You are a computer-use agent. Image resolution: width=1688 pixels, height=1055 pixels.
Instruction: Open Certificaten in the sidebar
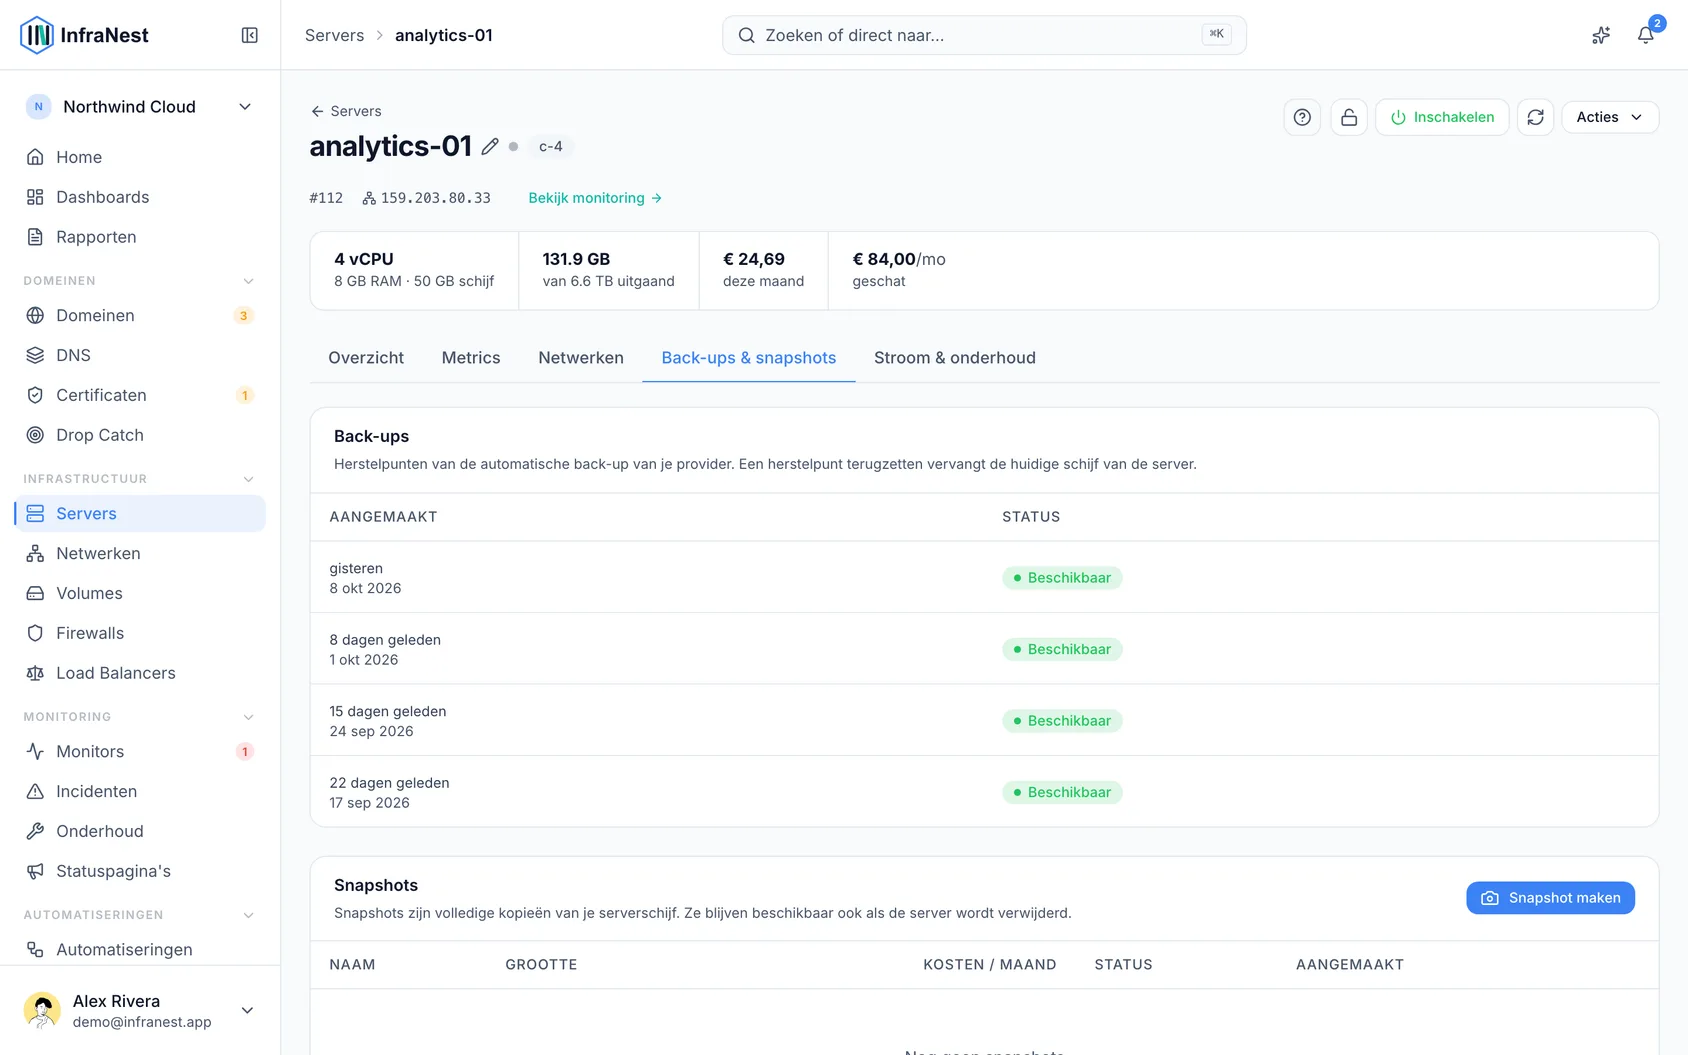pyautogui.click(x=140, y=395)
